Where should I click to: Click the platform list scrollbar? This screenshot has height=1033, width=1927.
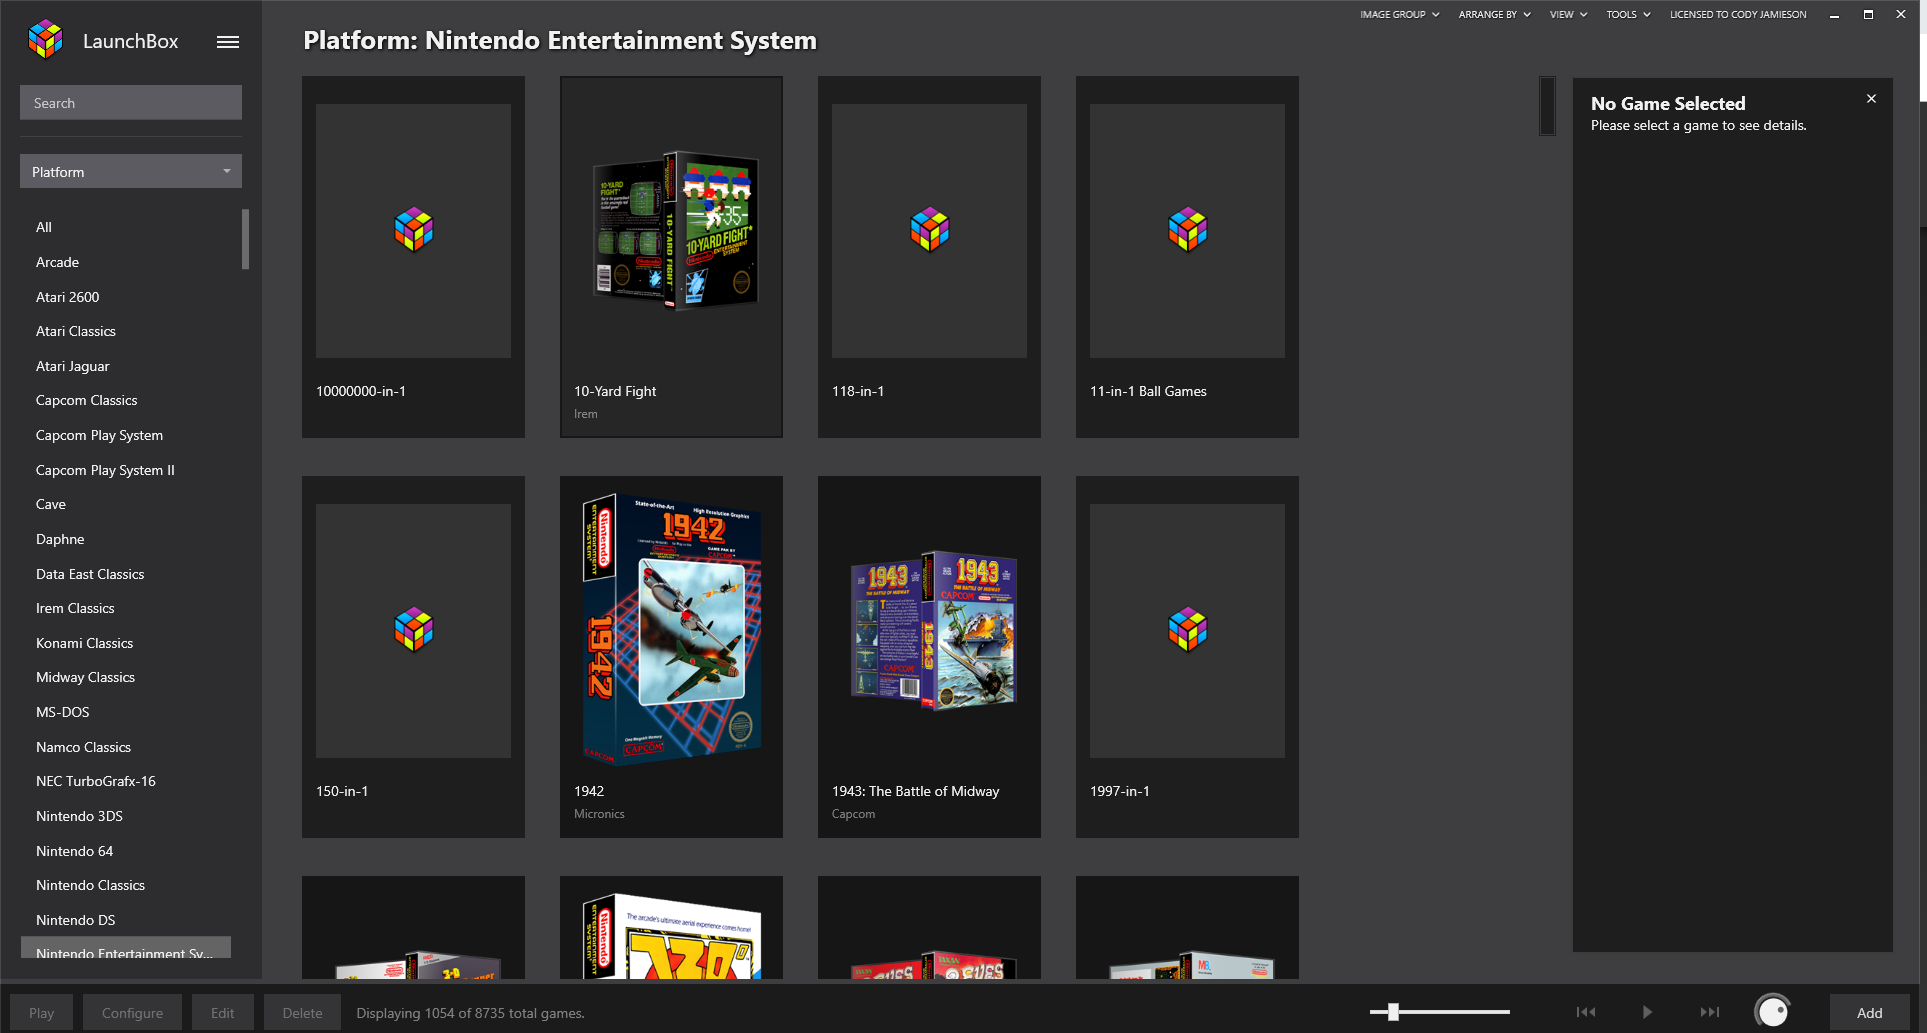click(245, 239)
